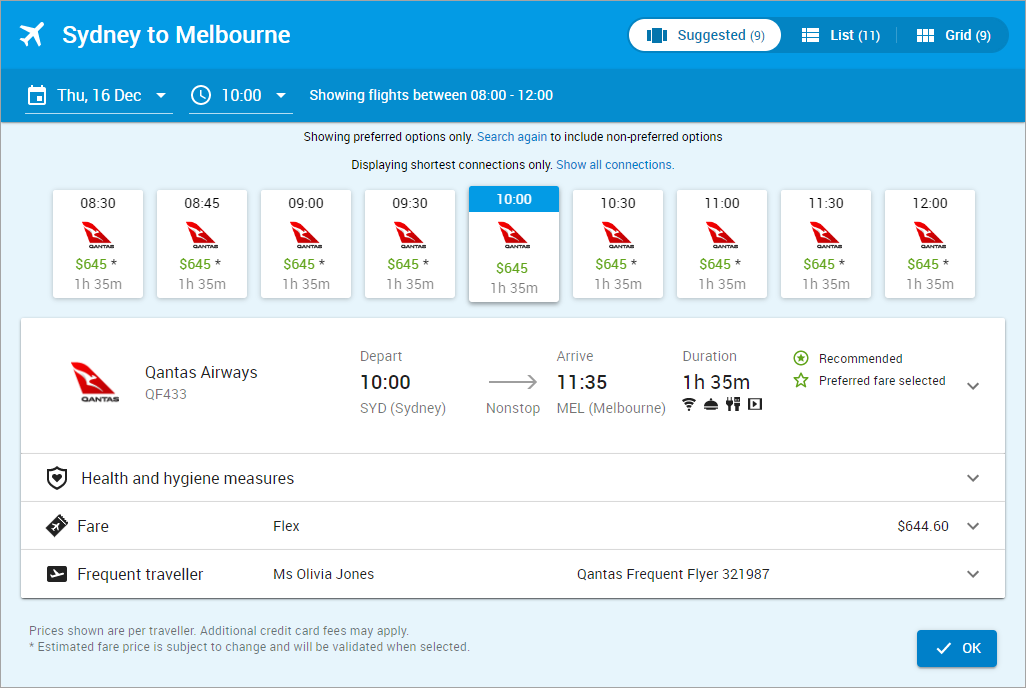The width and height of the screenshot is (1026, 688).
Task: Click traveller name Ms Olivia Jones
Action: [x=324, y=574]
